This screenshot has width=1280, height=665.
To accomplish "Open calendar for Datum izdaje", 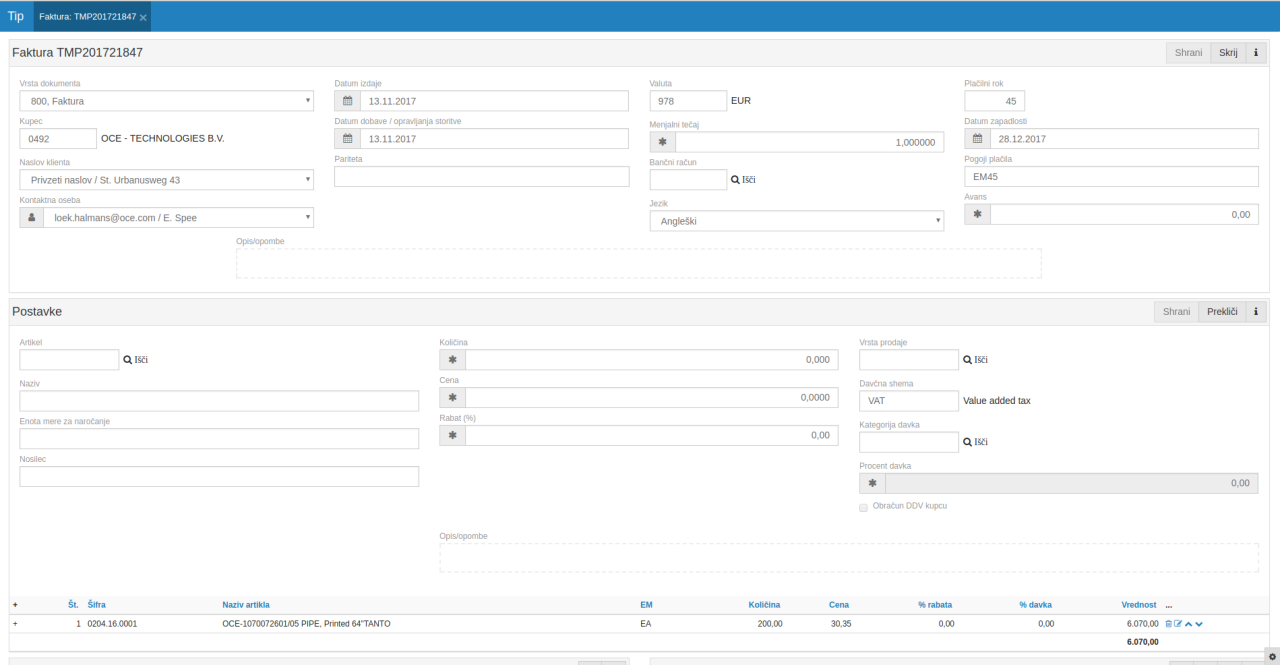I will click(347, 101).
